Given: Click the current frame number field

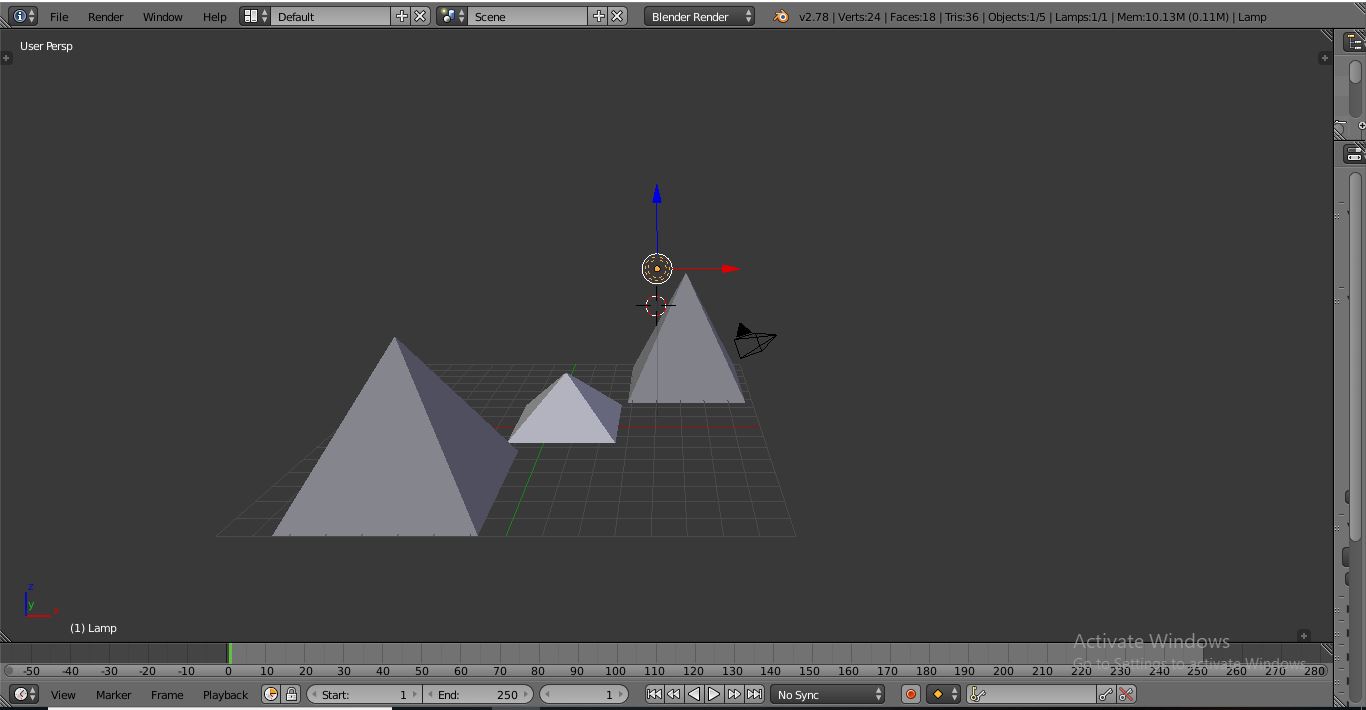Looking at the screenshot, I should 583,694.
